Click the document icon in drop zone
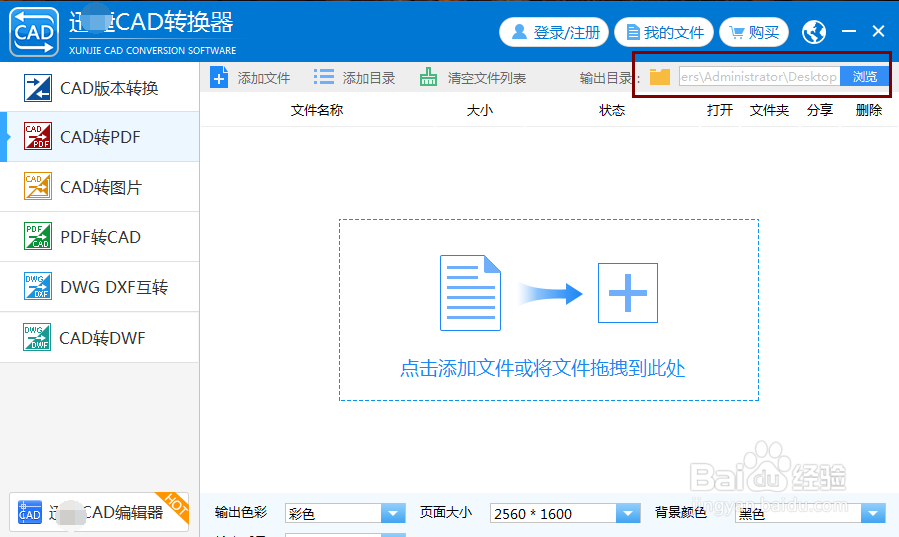The width and height of the screenshot is (899, 537). coord(470,293)
